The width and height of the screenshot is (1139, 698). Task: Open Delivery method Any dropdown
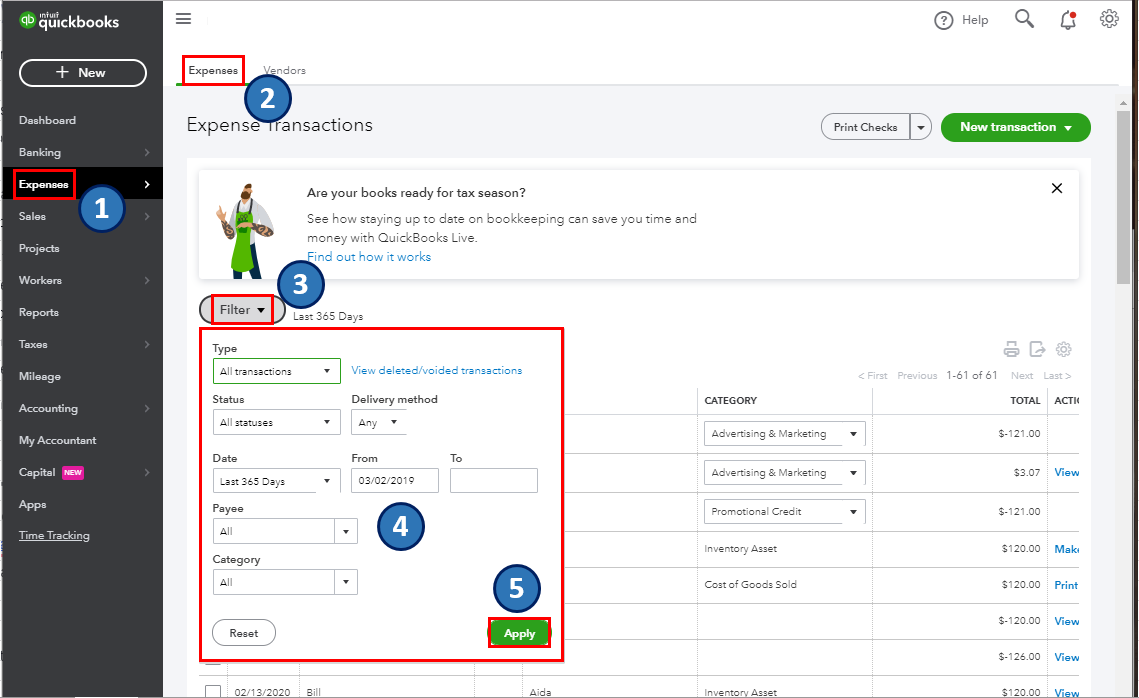[378, 422]
